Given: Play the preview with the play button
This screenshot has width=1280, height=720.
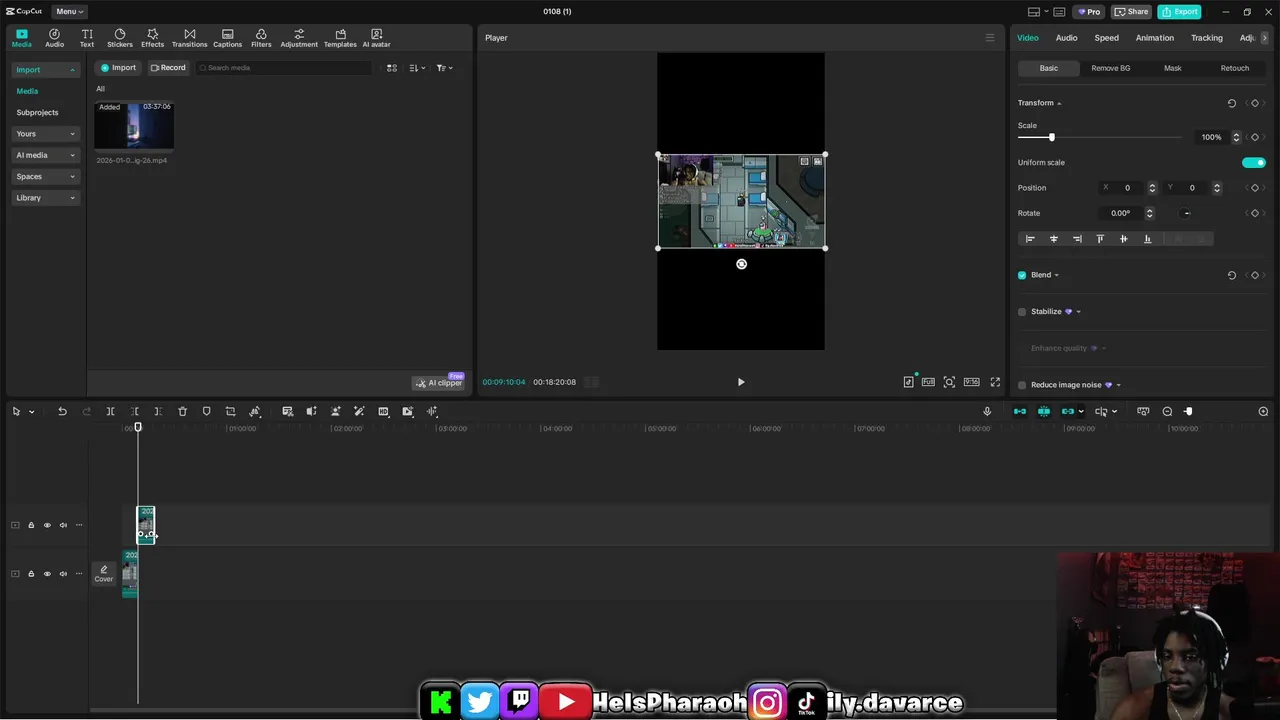Looking at the screenshot, I should 741,382.
